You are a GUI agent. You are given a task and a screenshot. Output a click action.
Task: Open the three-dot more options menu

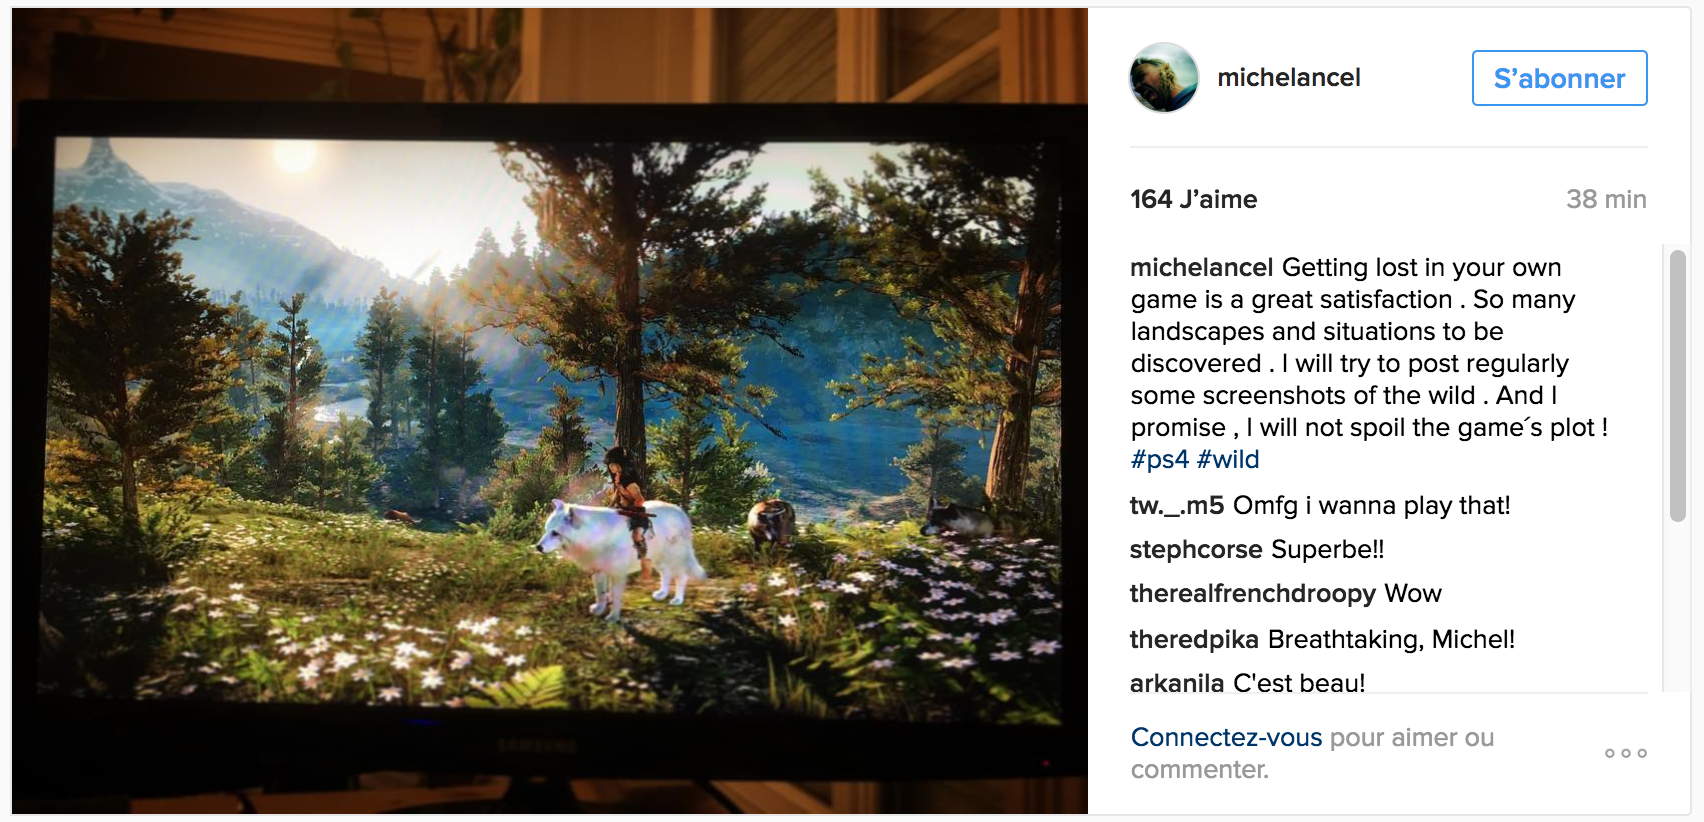pos(1626,753)
